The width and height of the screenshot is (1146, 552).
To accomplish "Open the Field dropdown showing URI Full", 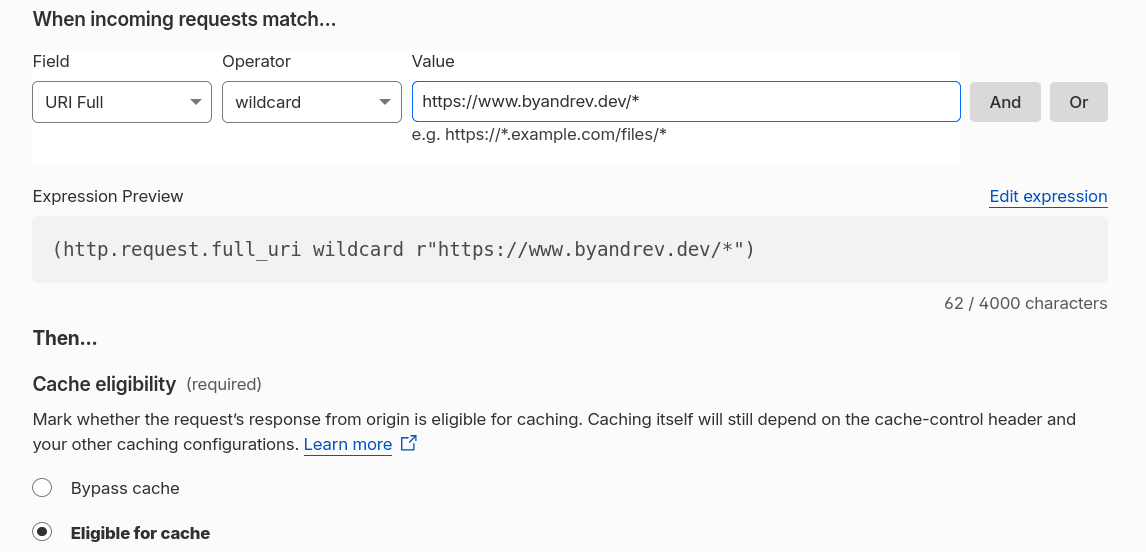I will tap(122, 102).
